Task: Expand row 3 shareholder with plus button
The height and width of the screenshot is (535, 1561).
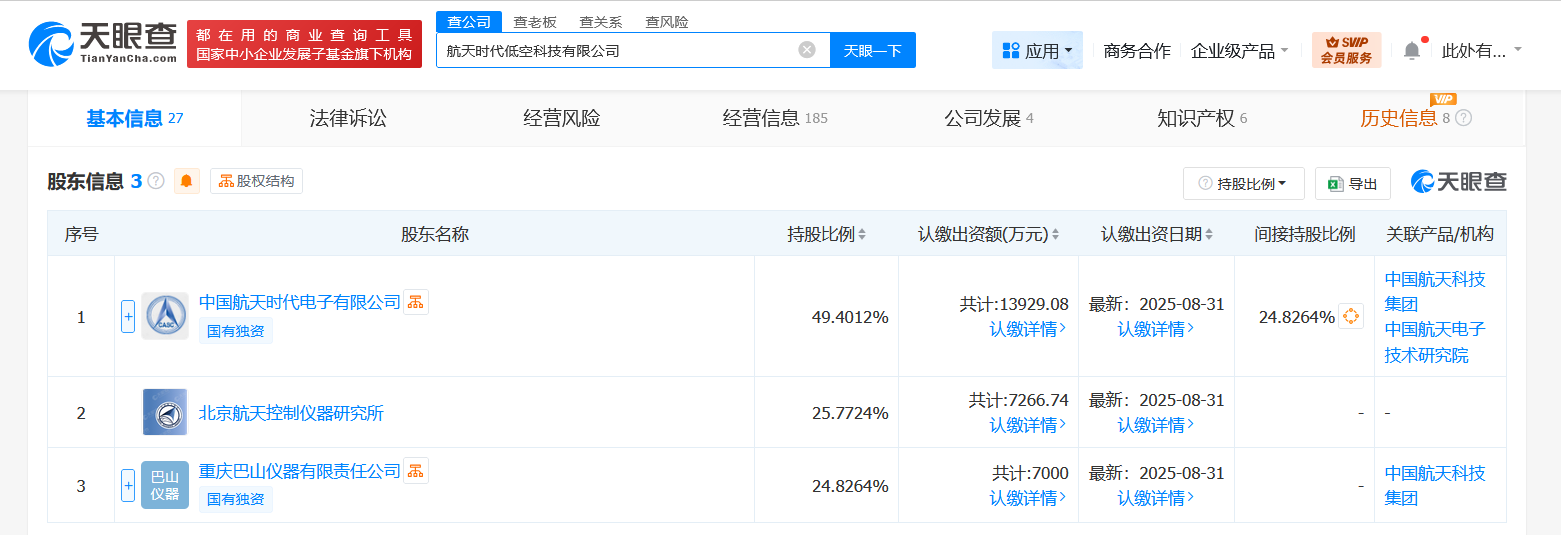Action: coord(128,485)
